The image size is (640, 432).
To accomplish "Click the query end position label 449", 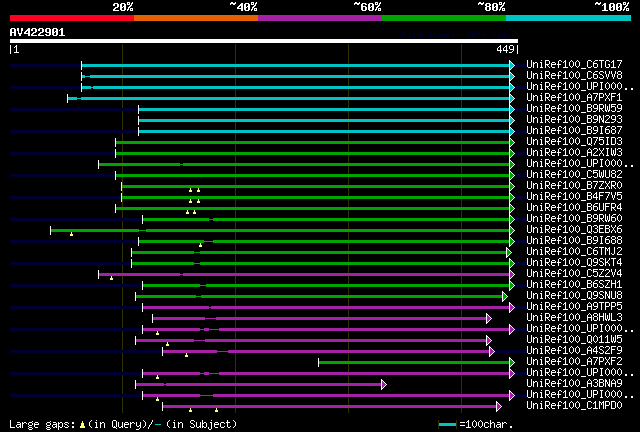I will [505, 49].
